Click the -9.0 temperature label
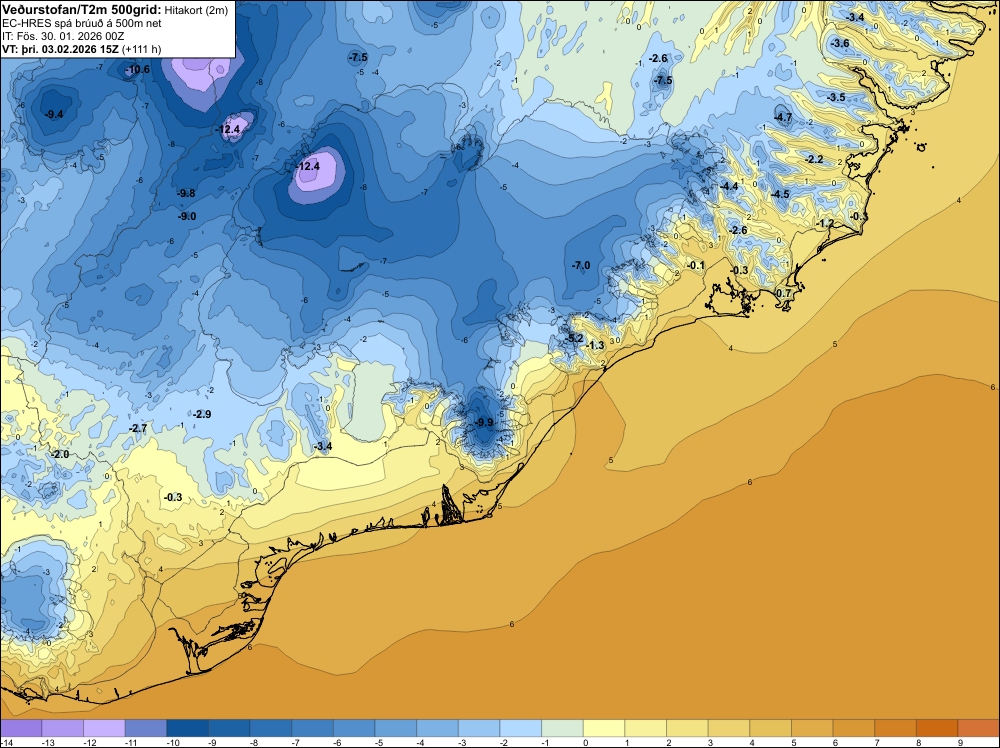 point(186,217)
